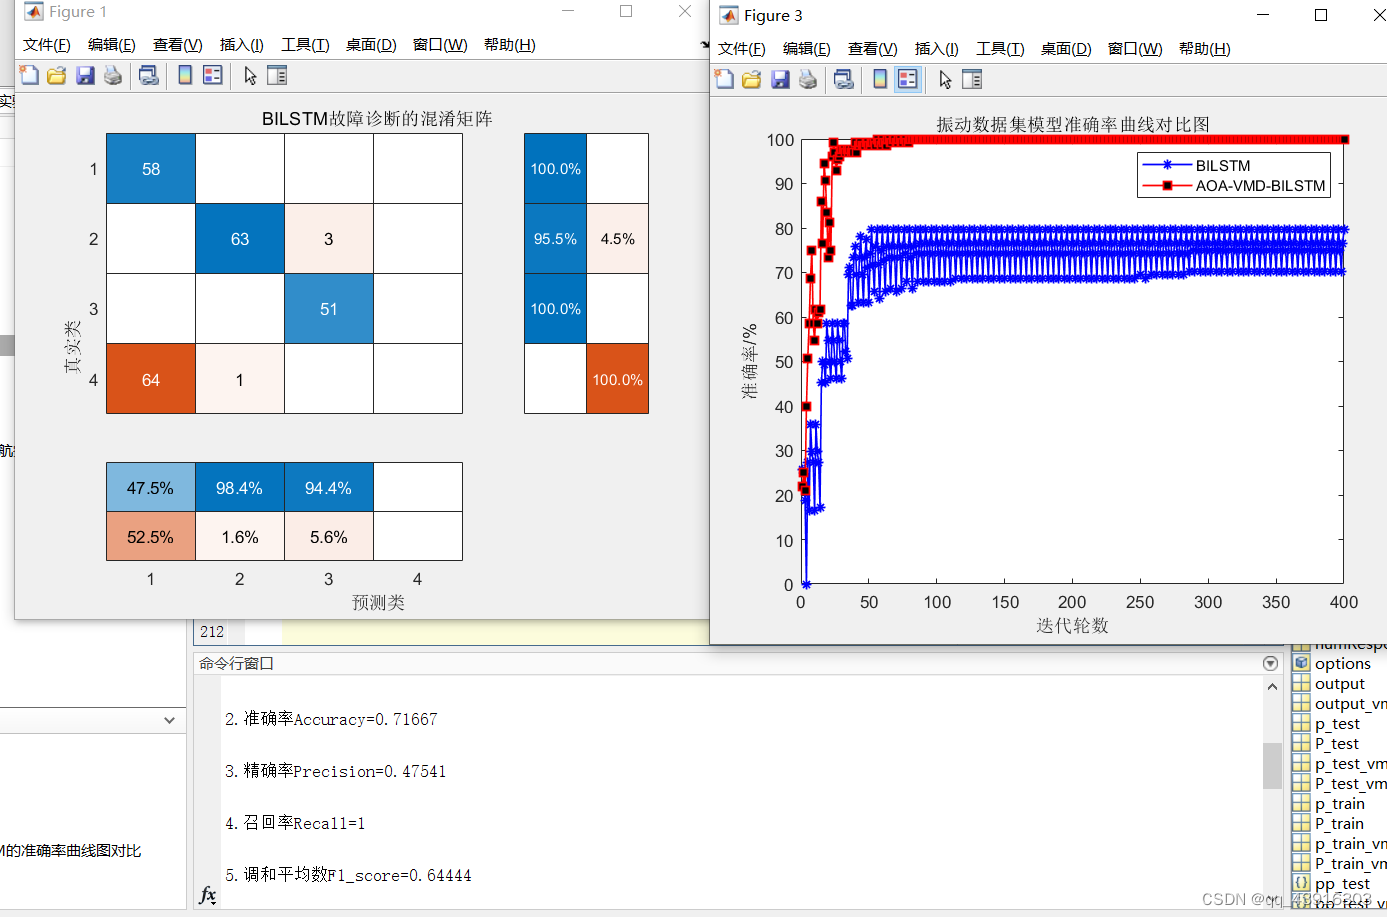Viewport: 1387px width, 917px height.
Task: Toggle the legend display in Figure 3
Action: click(x=907, y=79)
